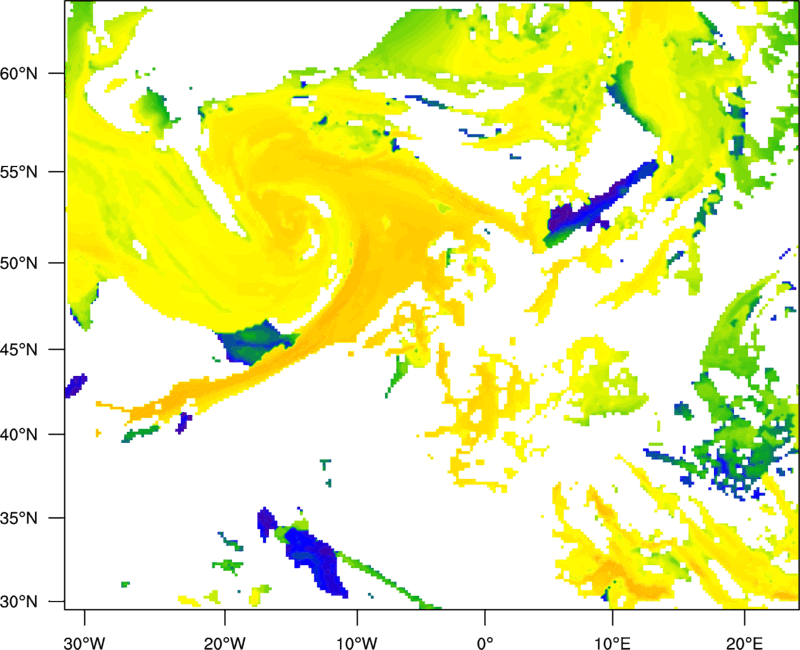
Task: Click the 40°N latitude axis label
Action: 19,435
